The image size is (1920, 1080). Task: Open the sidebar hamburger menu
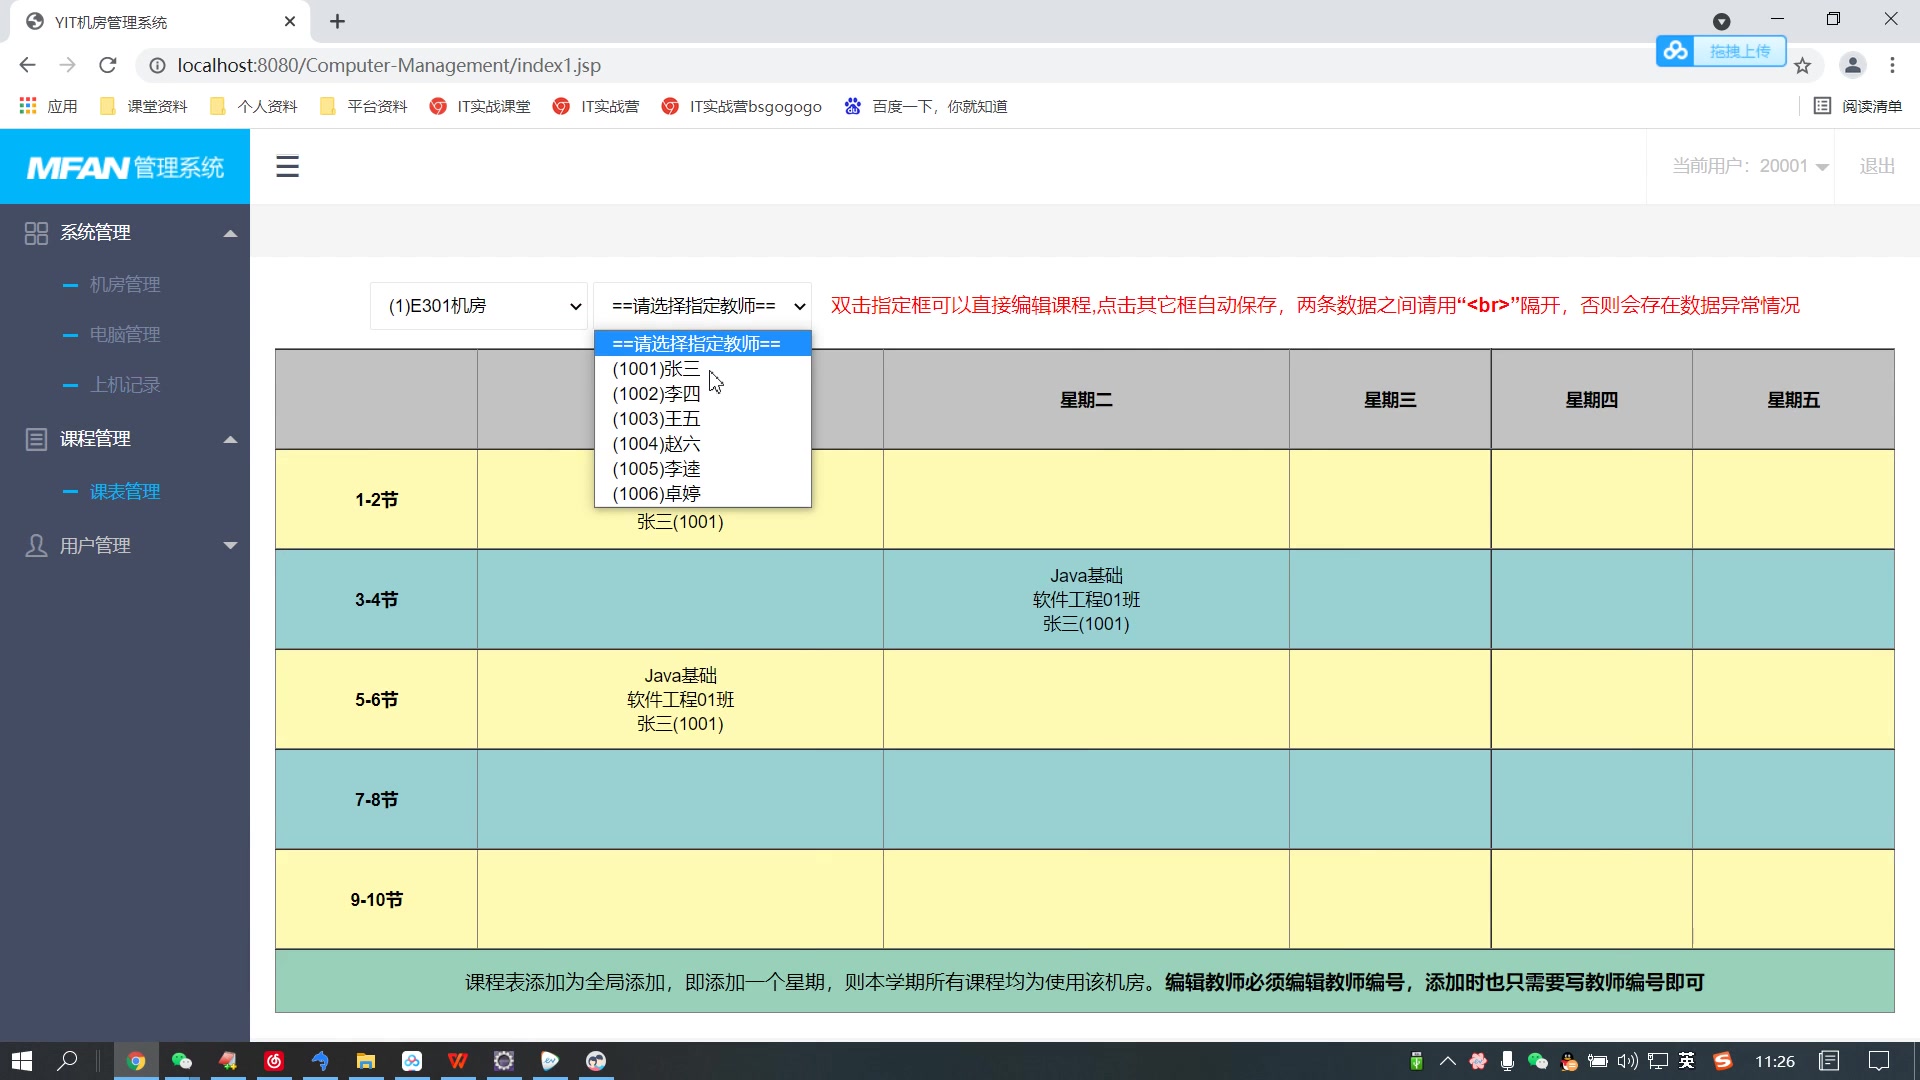click(x=288, y=166)
